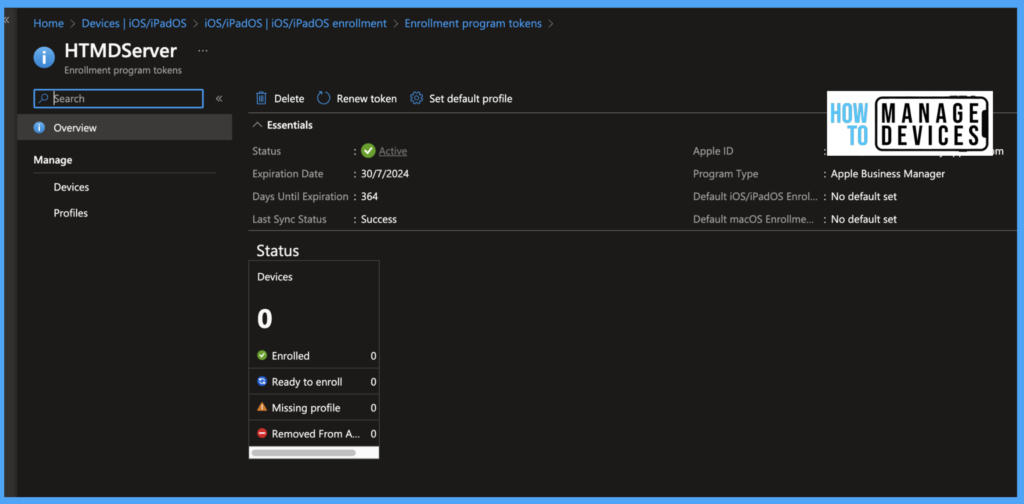Screen dimensions: 1024x504
Task: Click the Removed From A... row text
Action: pos(317,433)
